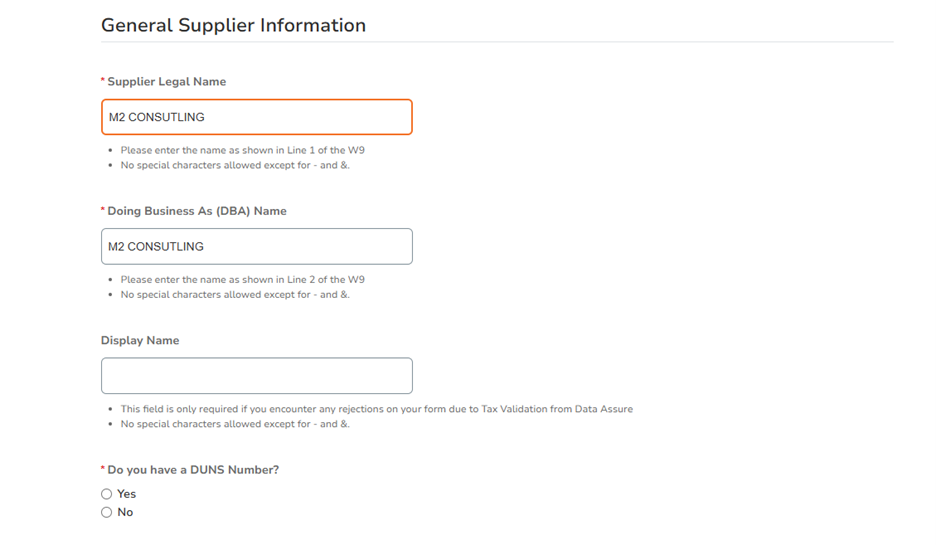Click the required asterisk beside the DUNS question
Screen dimensions: 936x545
[x=103, y=470]
